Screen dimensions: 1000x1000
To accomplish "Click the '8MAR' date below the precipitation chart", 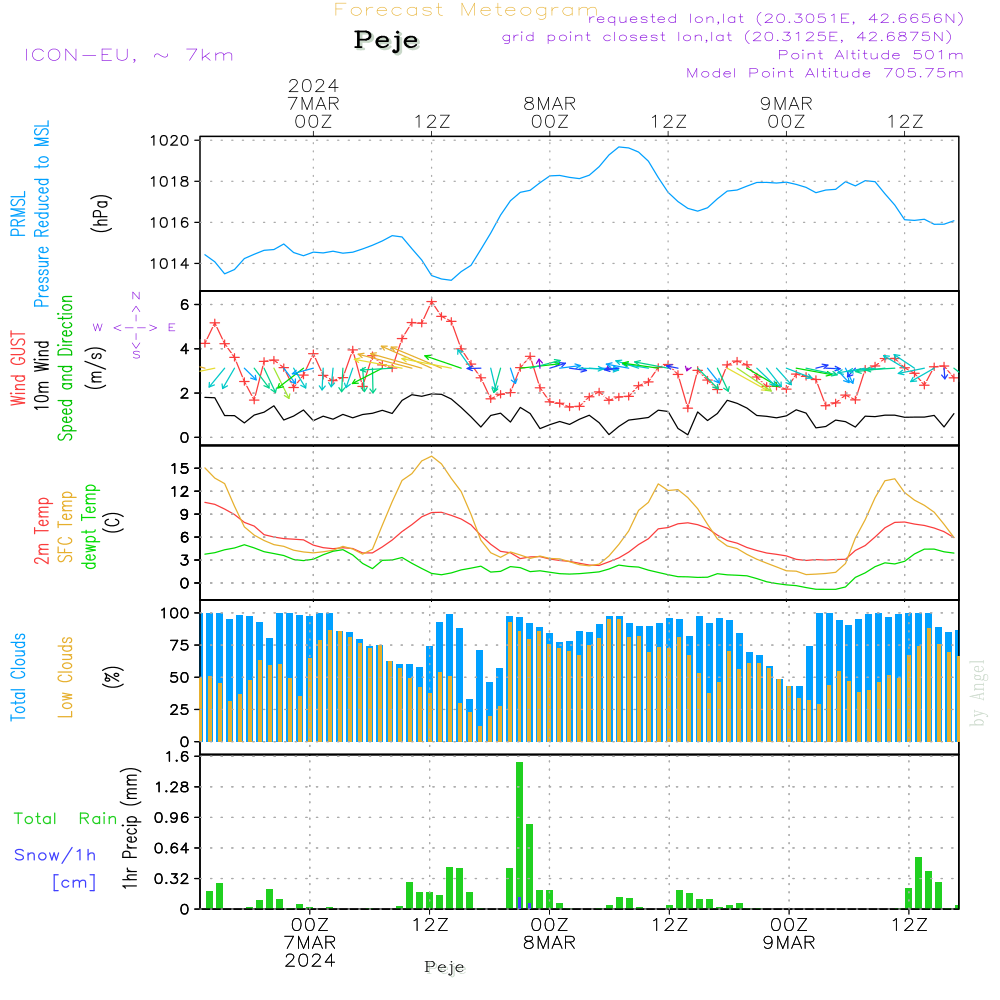I will tap(549, 943).
